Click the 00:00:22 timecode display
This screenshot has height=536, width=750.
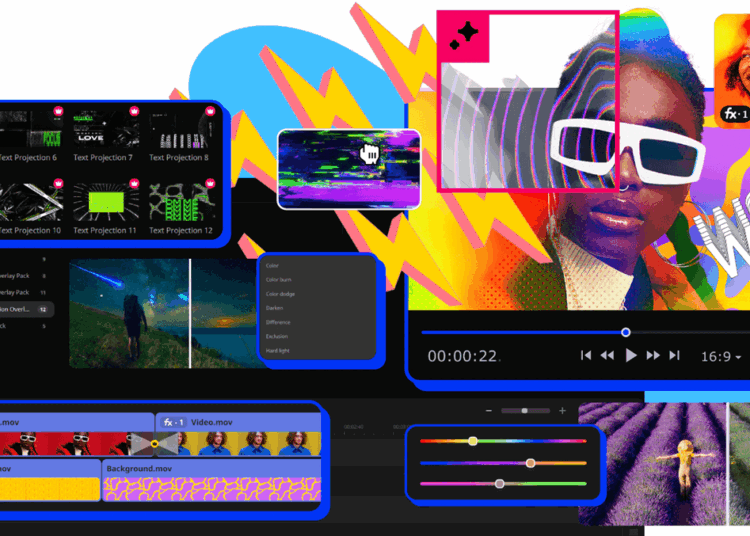463,356
